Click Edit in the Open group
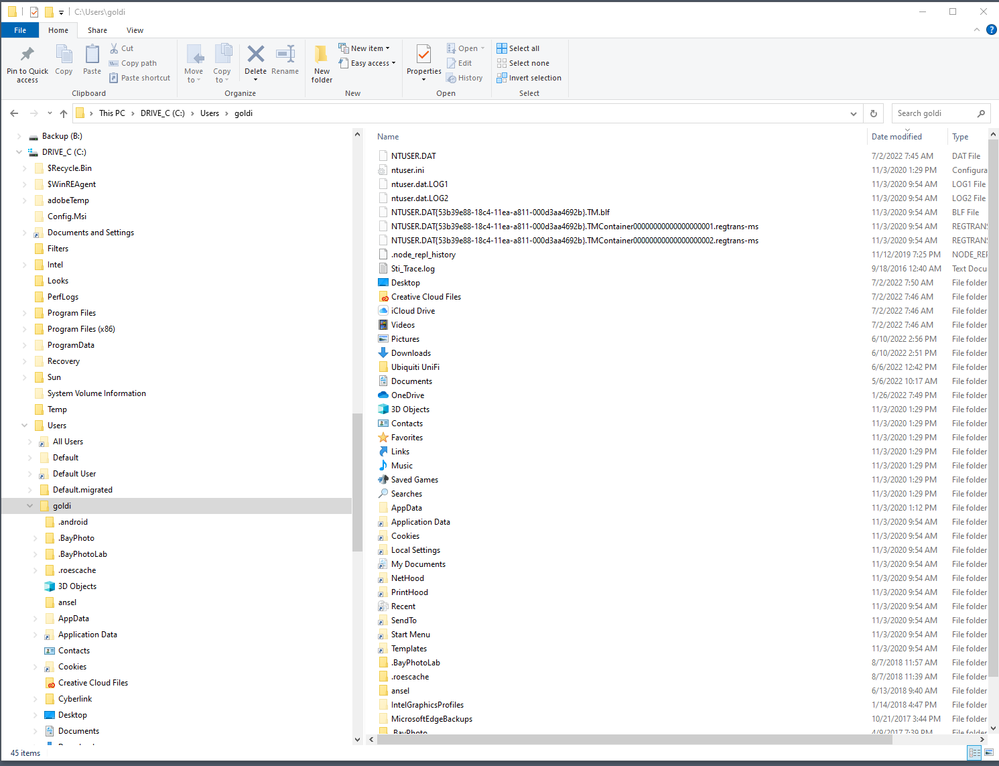The image size is (999, 766). tap(459, 63)
